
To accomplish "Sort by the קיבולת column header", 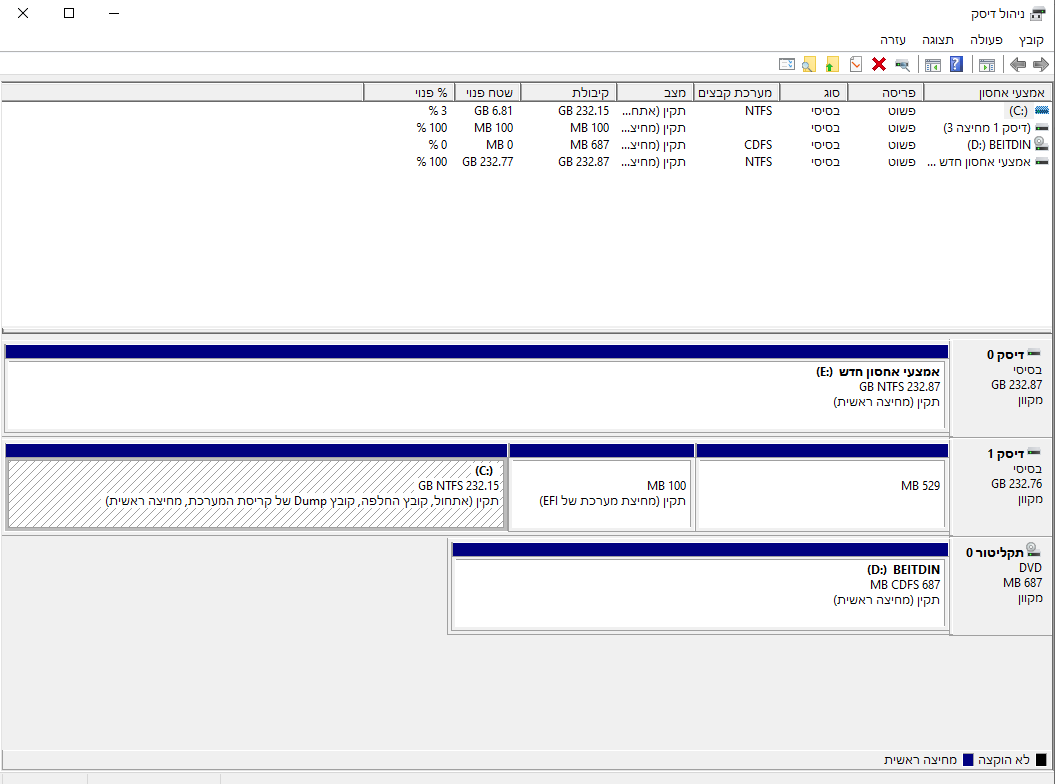I will tap(568, 92).
